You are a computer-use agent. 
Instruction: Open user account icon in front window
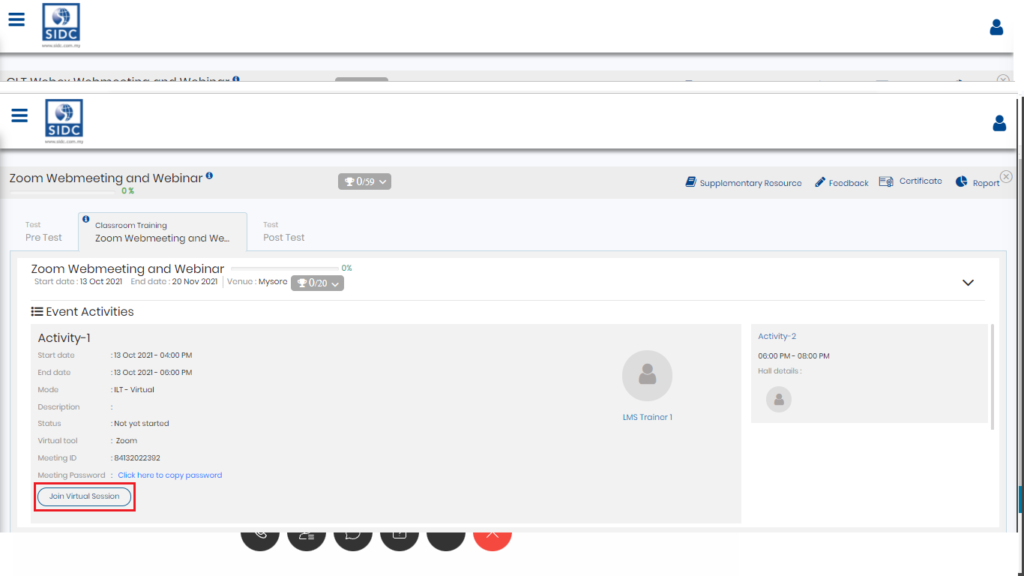[999, 123]
